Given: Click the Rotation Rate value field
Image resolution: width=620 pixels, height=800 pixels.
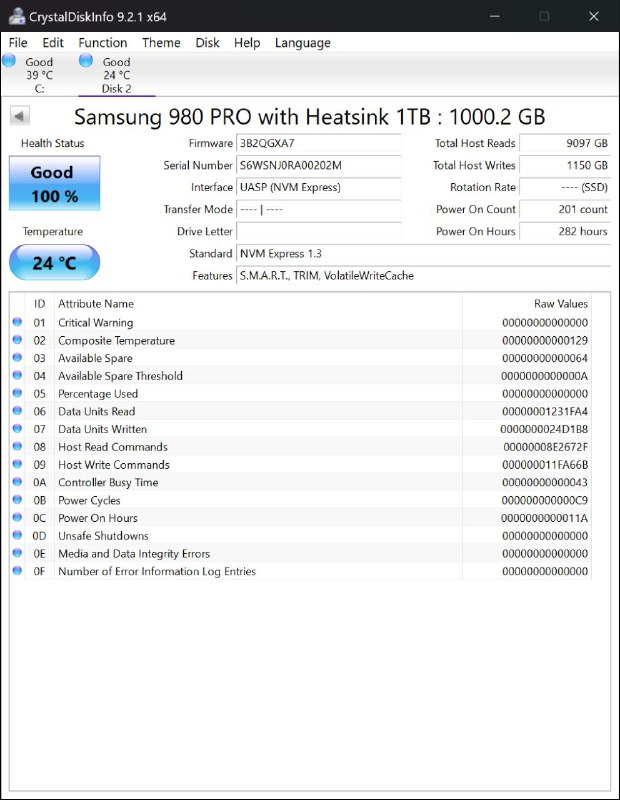Looking at the screenshot, I should (x=565, y=187).
